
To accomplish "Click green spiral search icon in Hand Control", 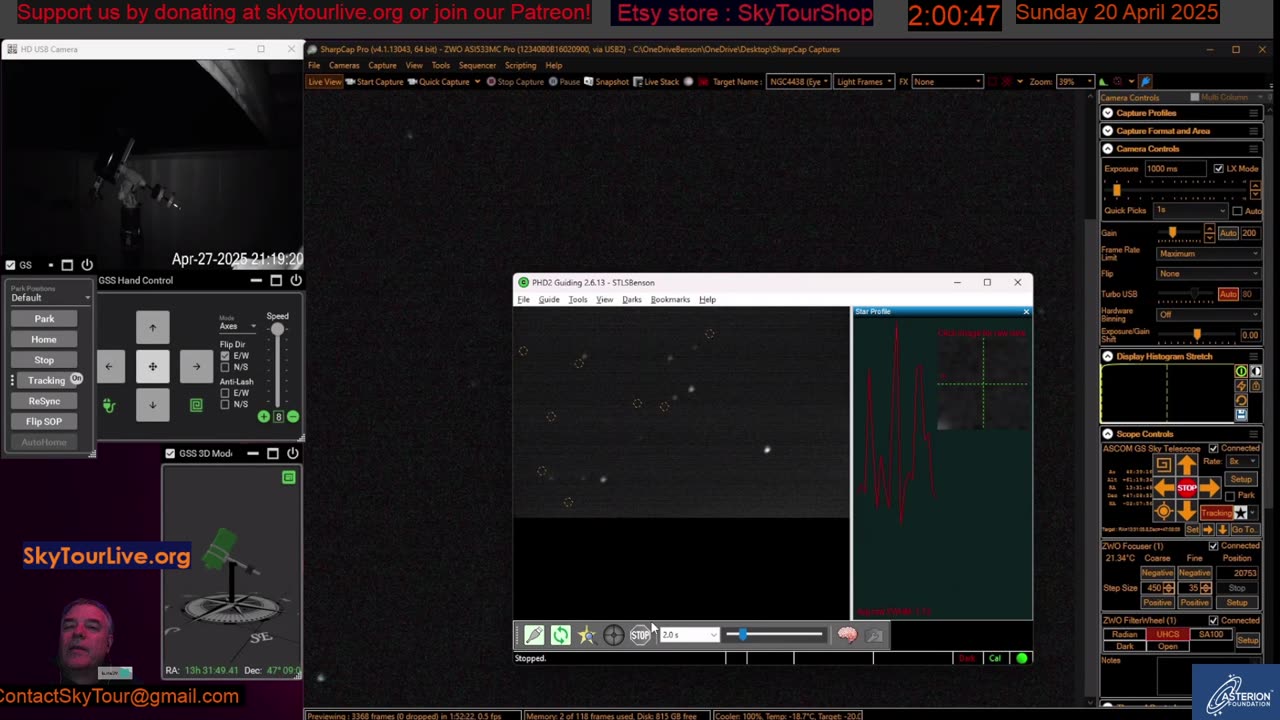I will tap(196, 405).
